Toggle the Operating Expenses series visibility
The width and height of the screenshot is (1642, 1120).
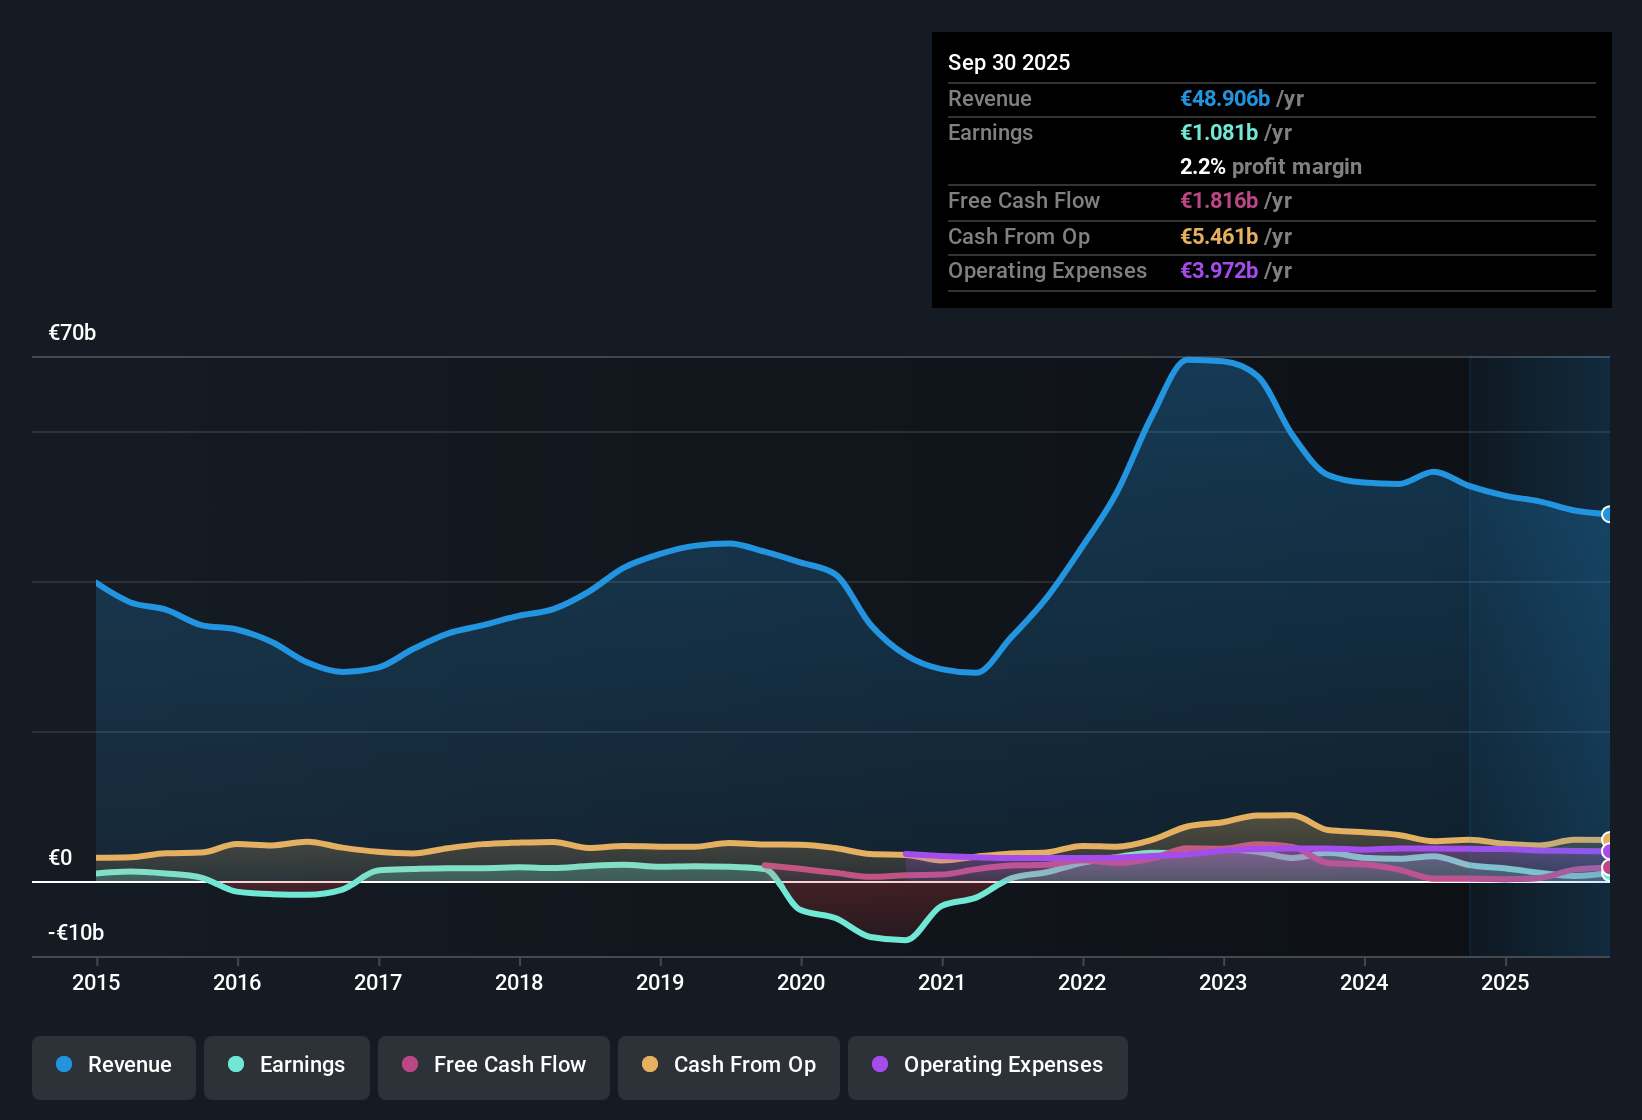[x=987, y=1065]
